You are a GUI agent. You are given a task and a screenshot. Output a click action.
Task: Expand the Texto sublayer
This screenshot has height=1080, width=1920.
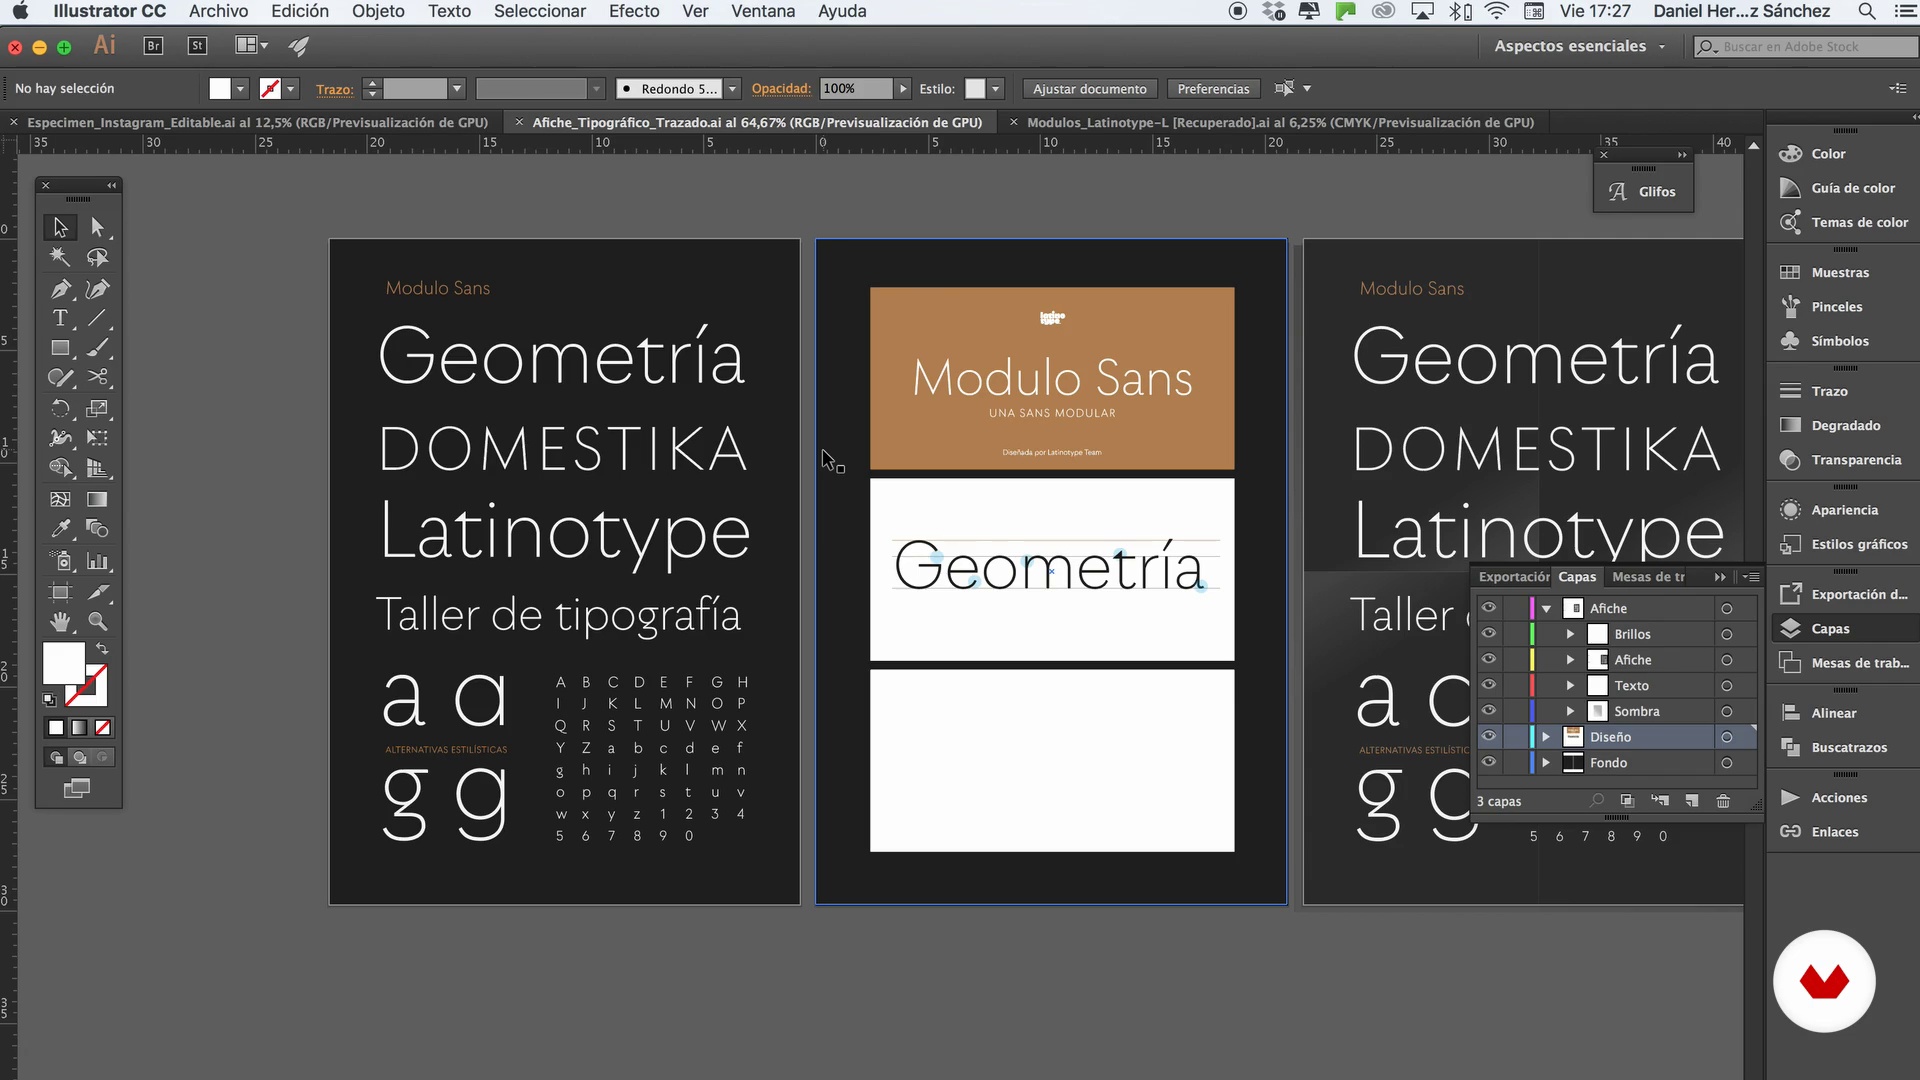(x=1570, y=686)
